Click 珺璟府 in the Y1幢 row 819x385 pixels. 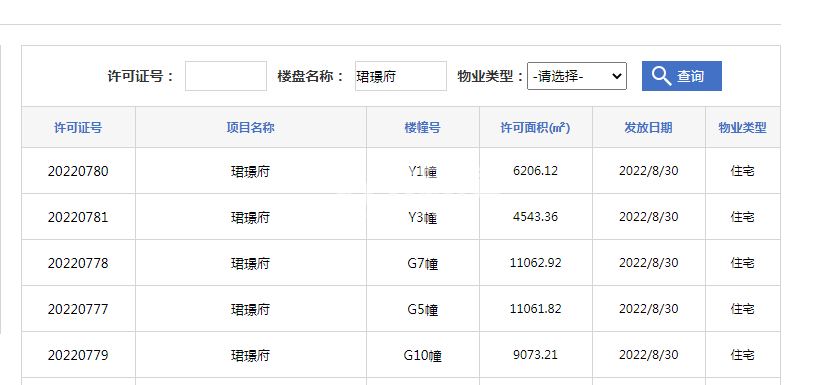coord(250,171)
